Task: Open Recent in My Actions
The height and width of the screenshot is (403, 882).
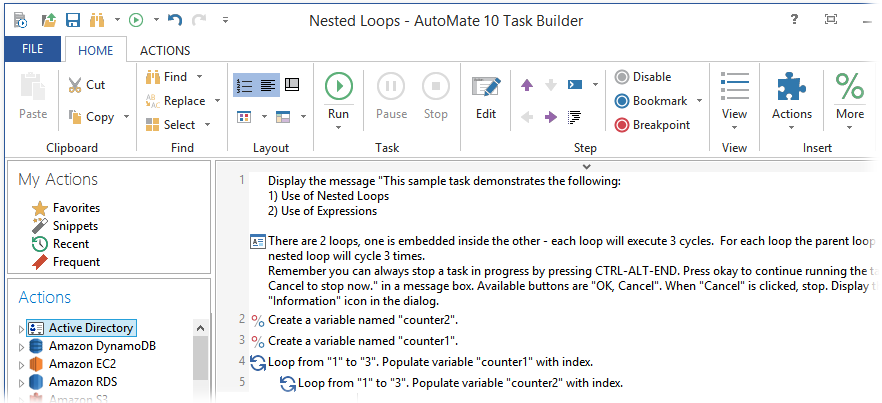Action: (x=60, y=244)
